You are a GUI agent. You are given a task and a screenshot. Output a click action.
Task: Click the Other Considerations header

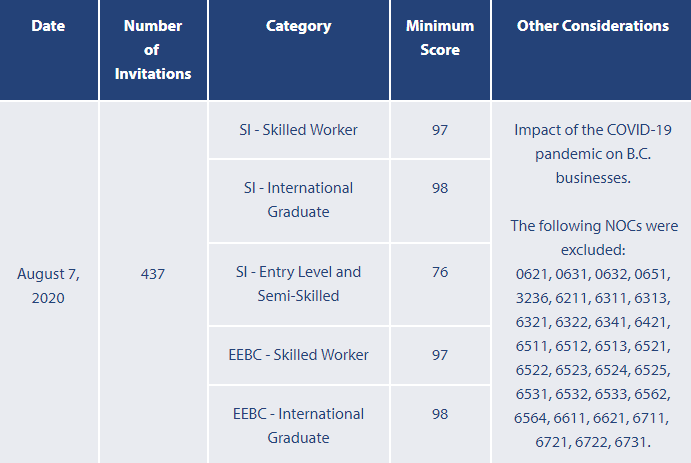592,26
